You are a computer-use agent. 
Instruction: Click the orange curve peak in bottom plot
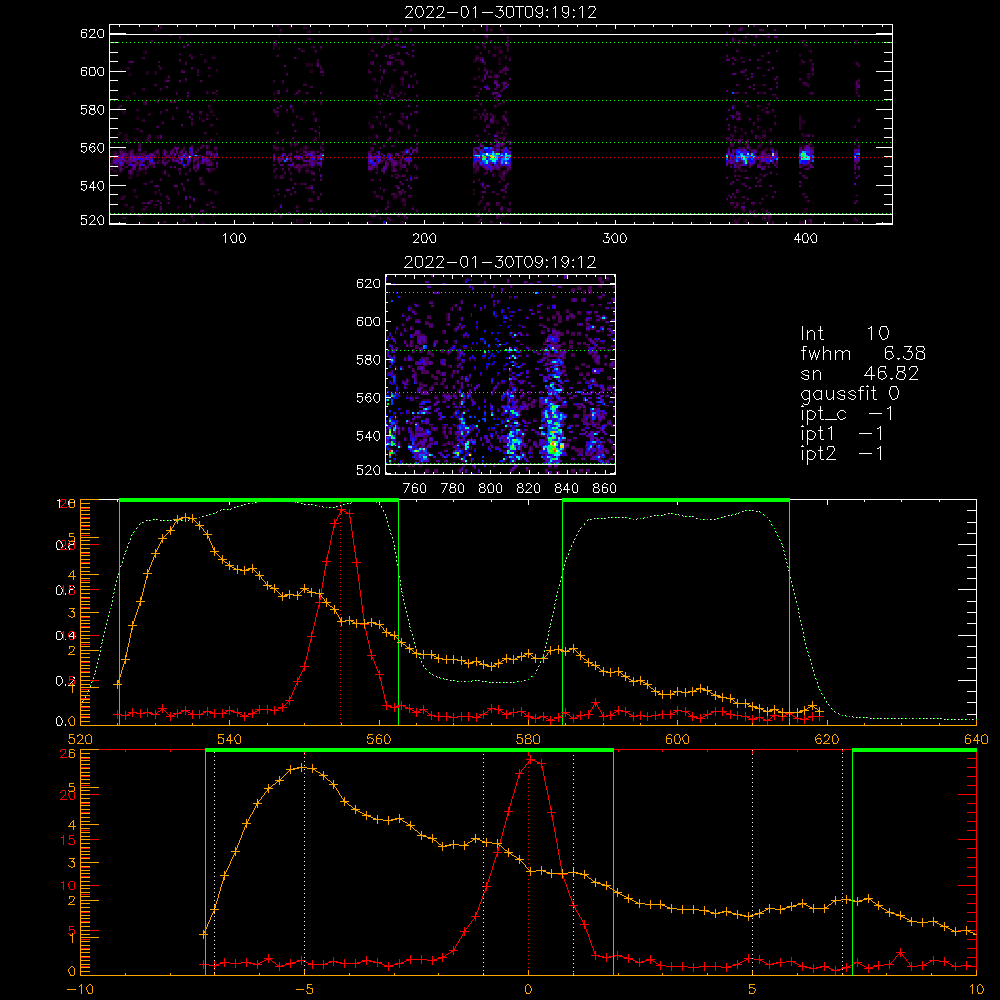click(x=304, y=768)
